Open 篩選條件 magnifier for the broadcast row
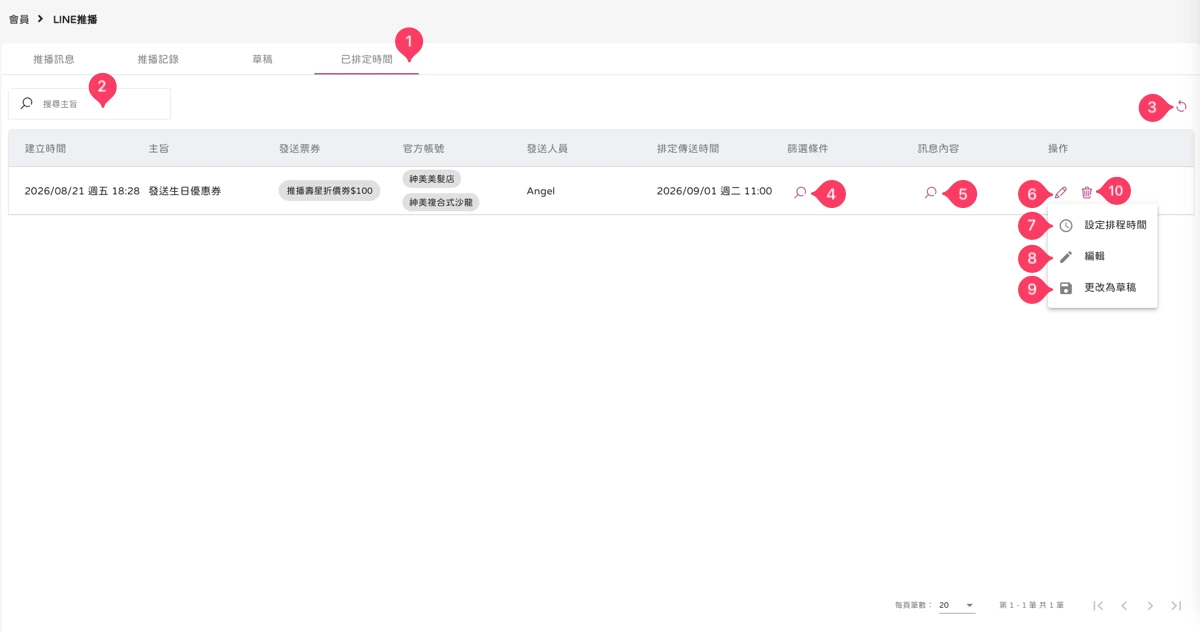This screenshot has width=1200, height=632. tap(800, 192)
